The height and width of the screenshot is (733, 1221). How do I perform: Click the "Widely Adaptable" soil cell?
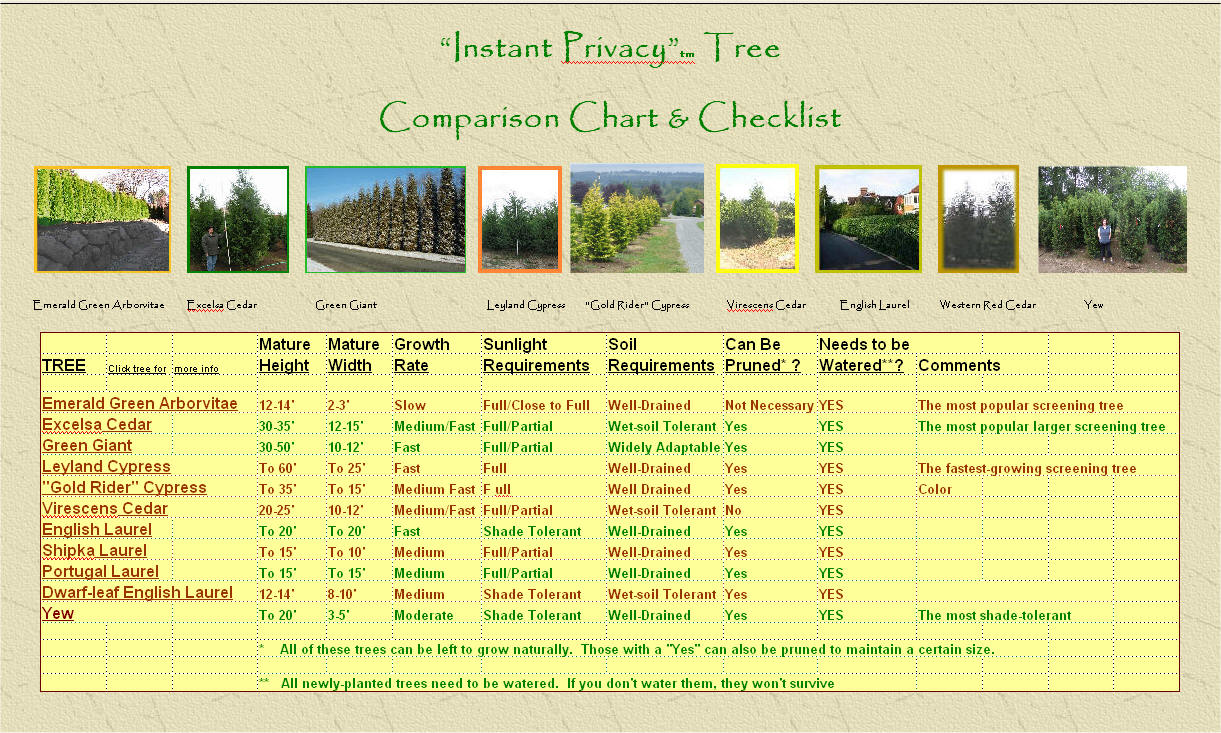[x=664, y=448]
